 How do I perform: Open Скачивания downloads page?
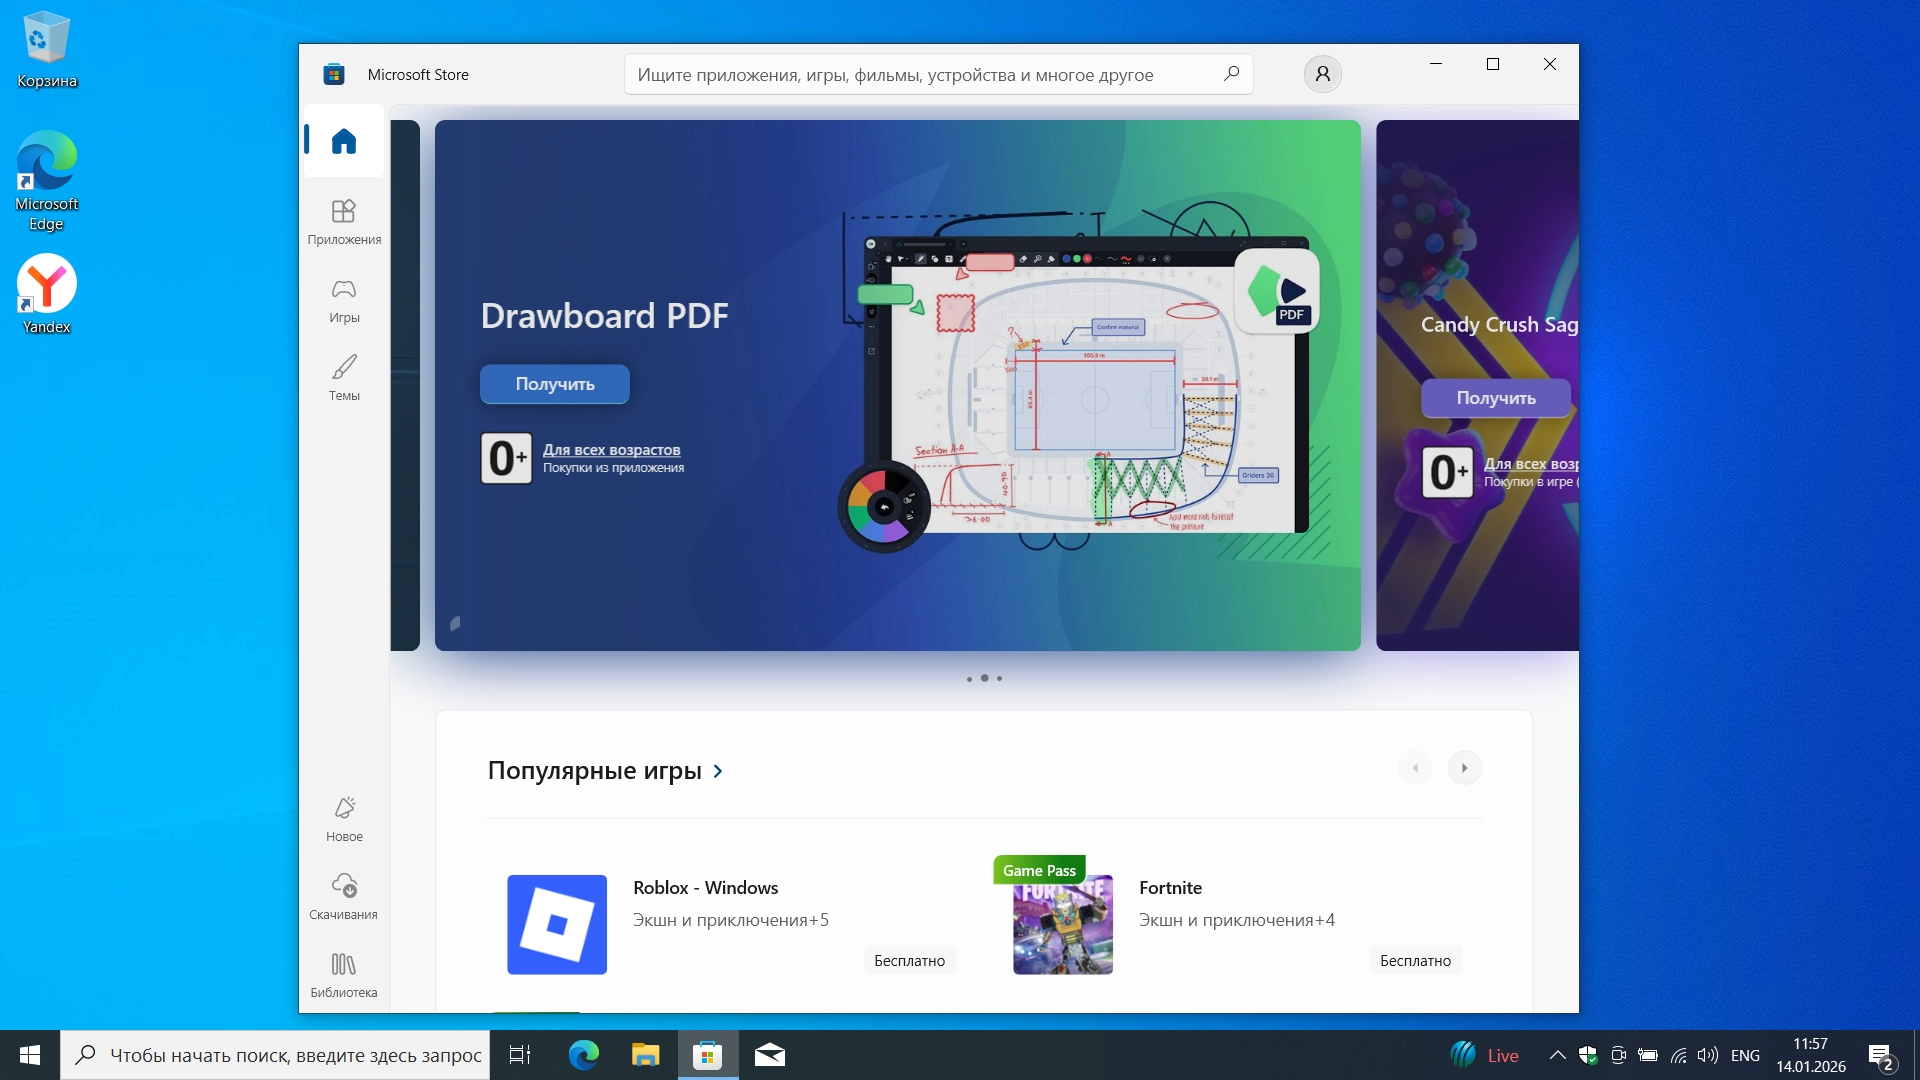coord(343,897)
